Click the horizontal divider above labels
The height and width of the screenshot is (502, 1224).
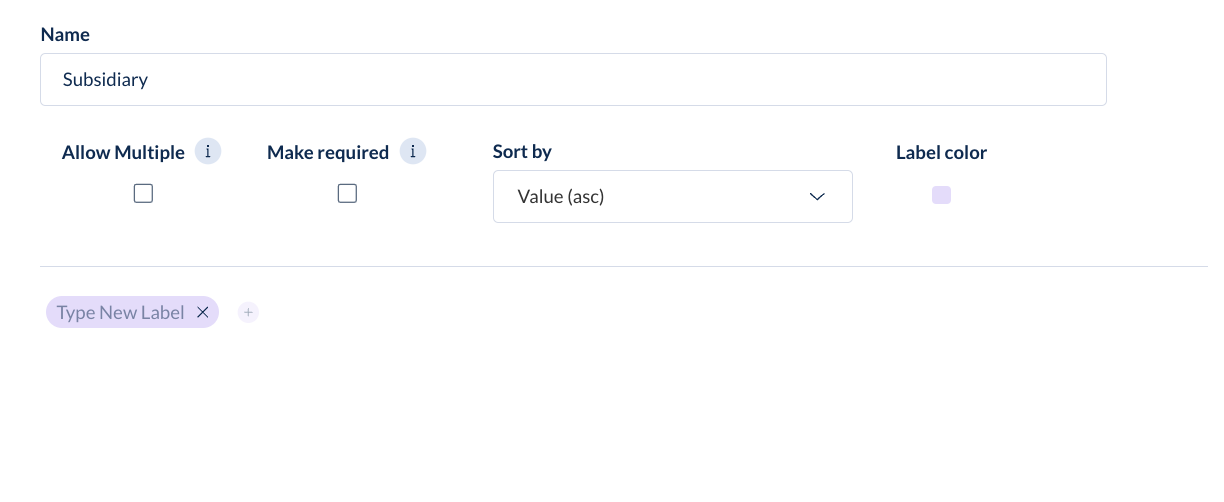[x=624, y=266]
